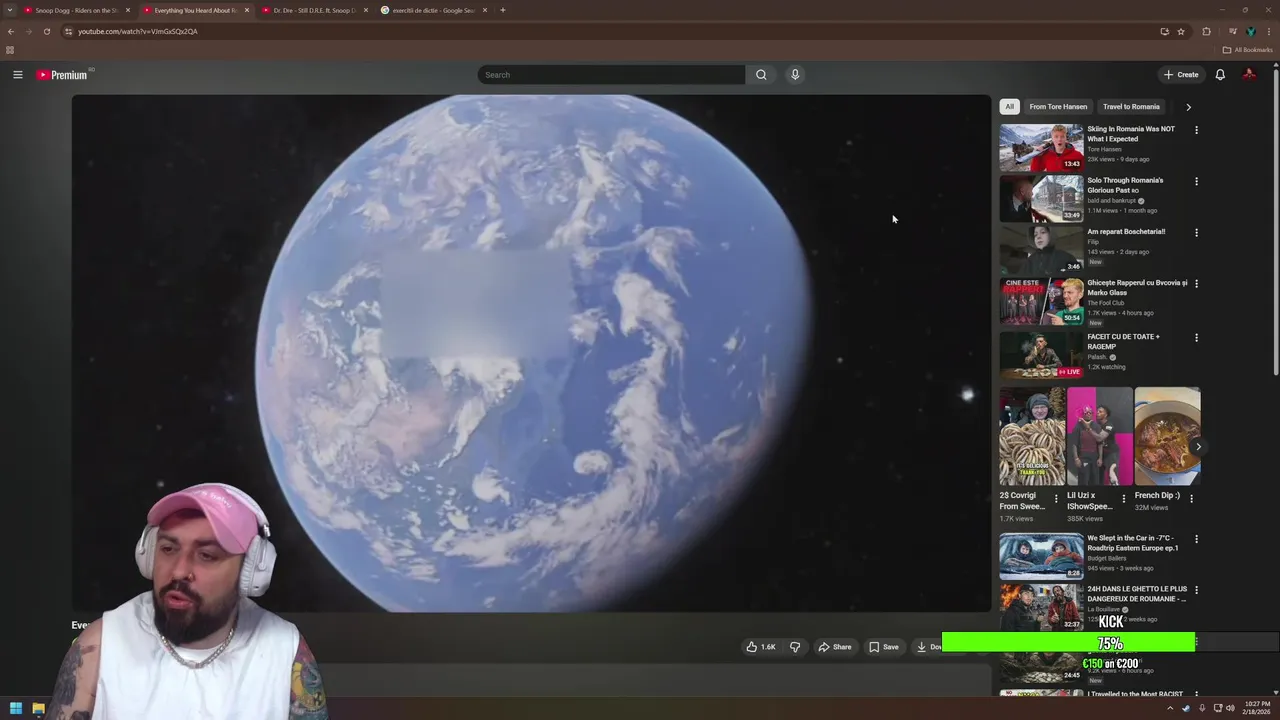Focus the YouTube search field

click(611, 75)
